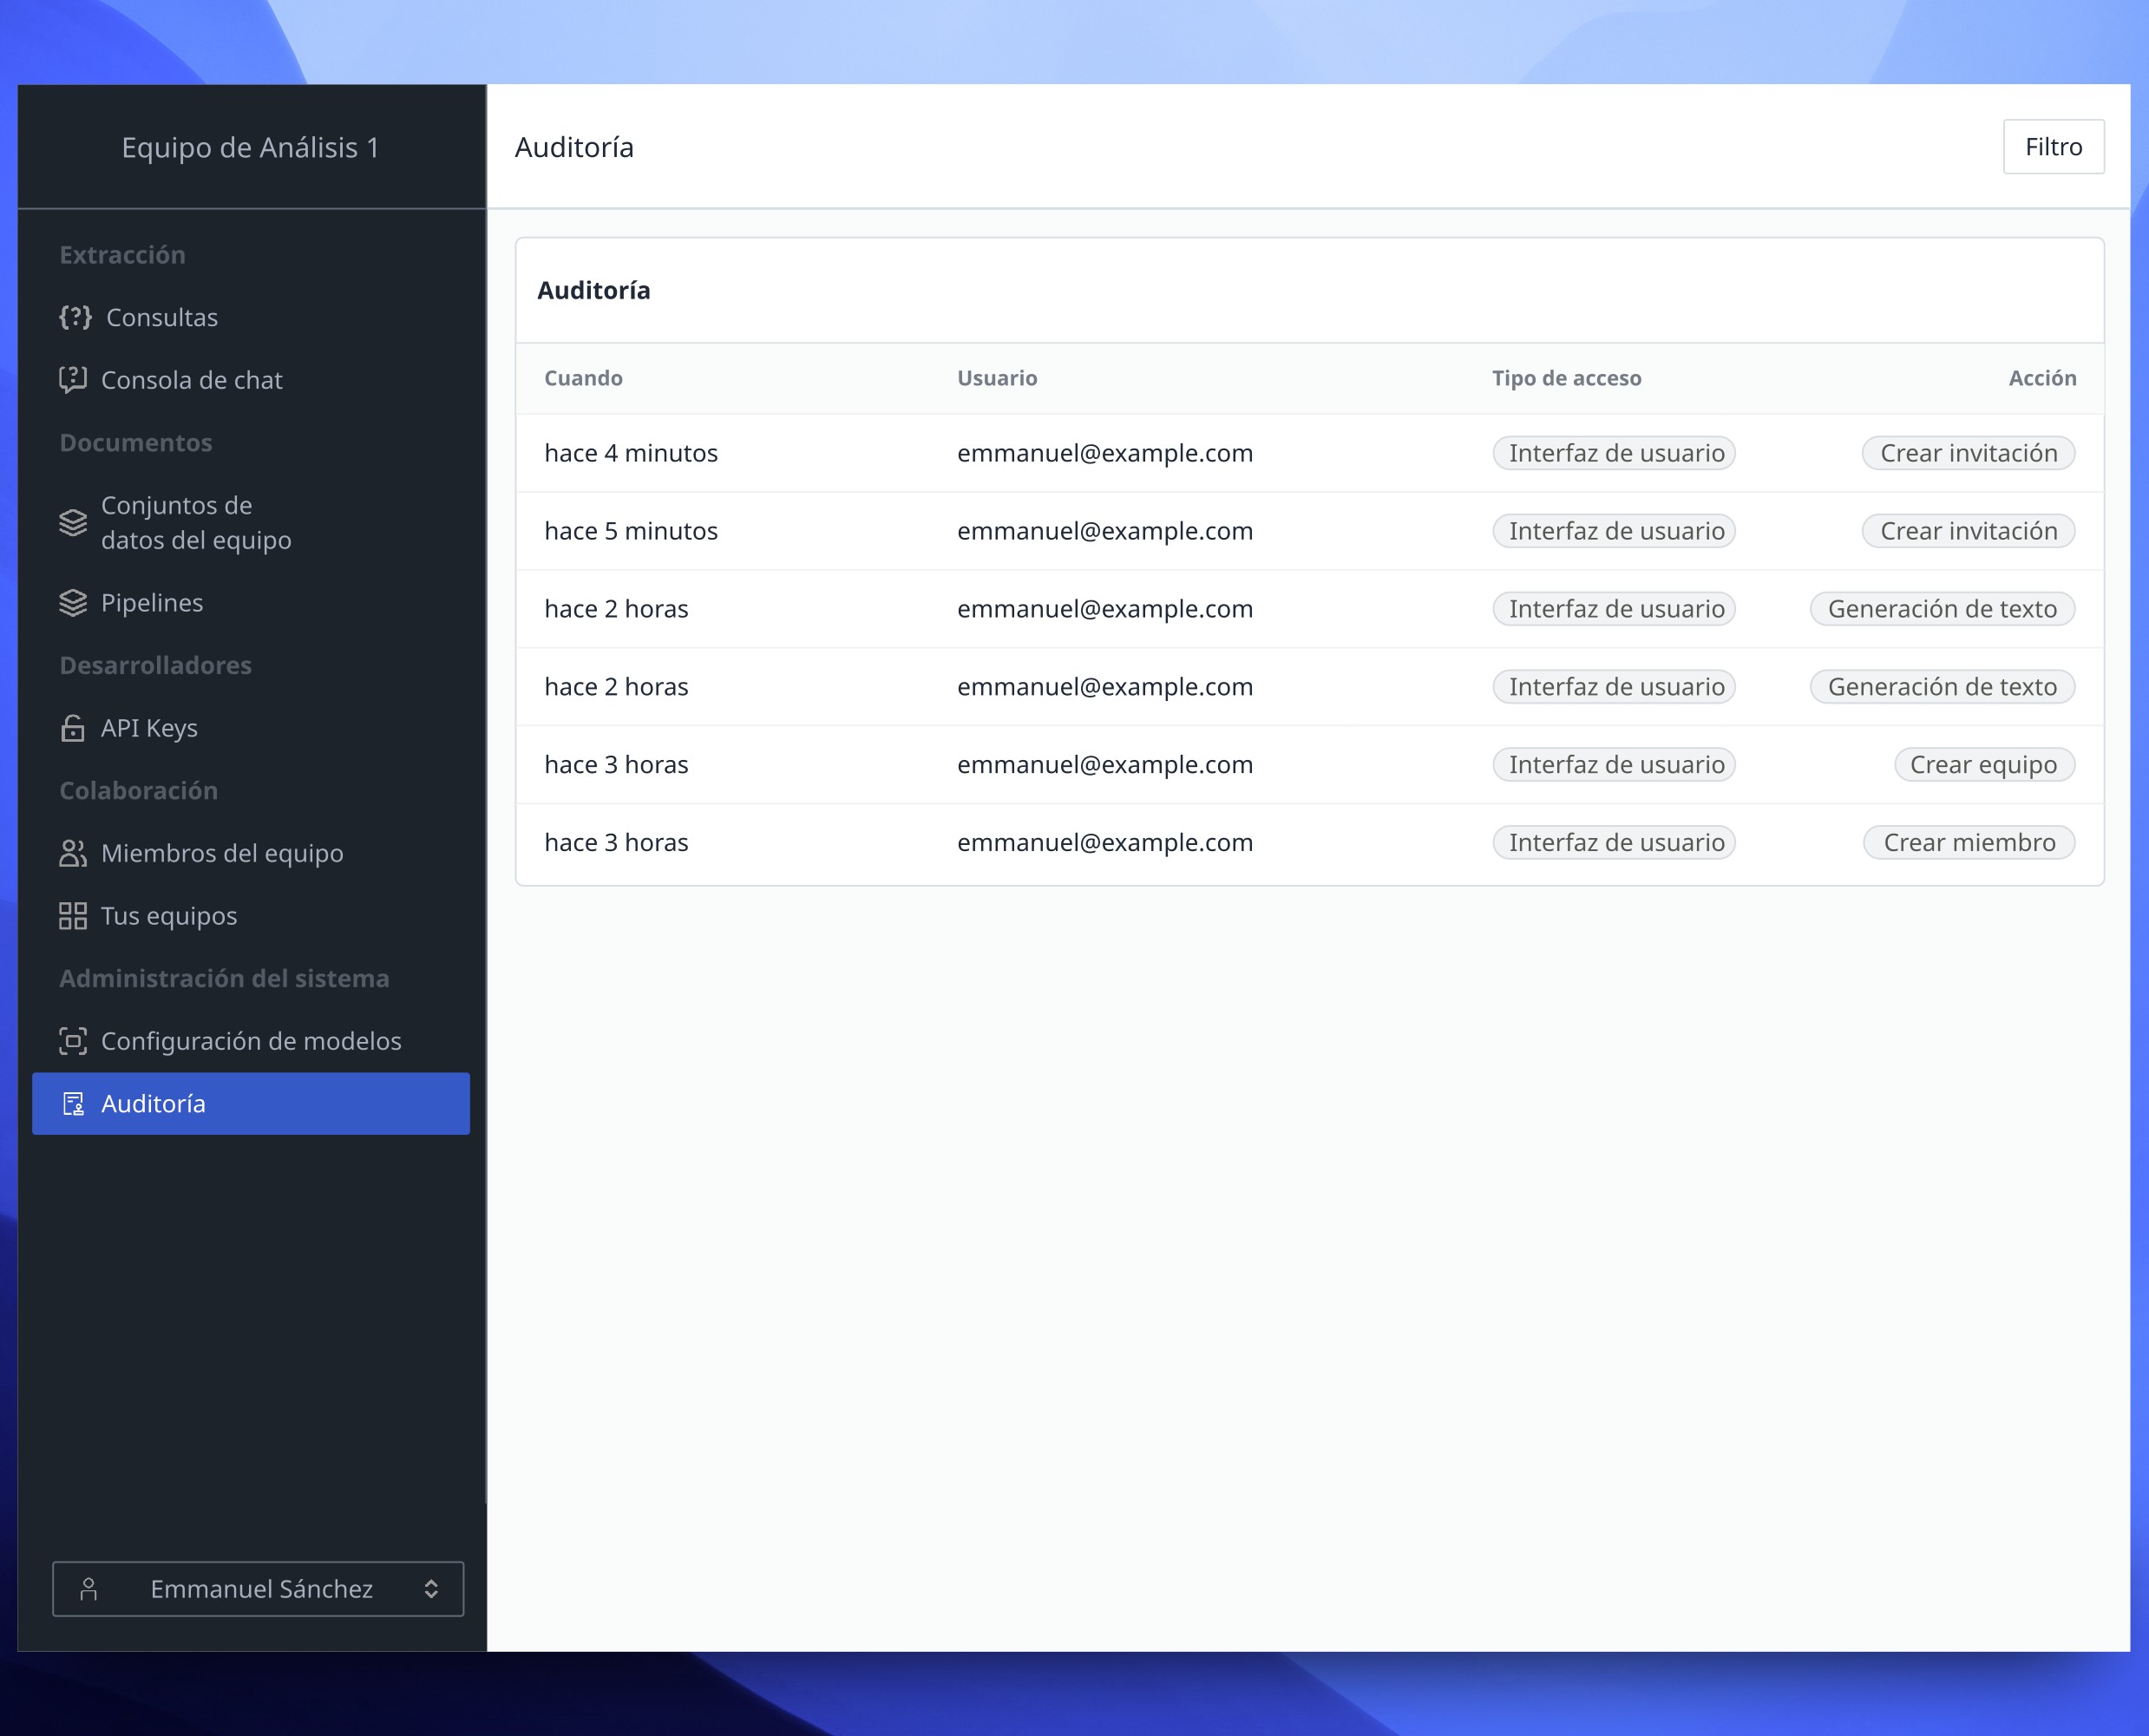Viewport: 2149px width, 1736px height.
Task: Click the Configuración de modelos scan icon
Action: [x=73, y=1041]
